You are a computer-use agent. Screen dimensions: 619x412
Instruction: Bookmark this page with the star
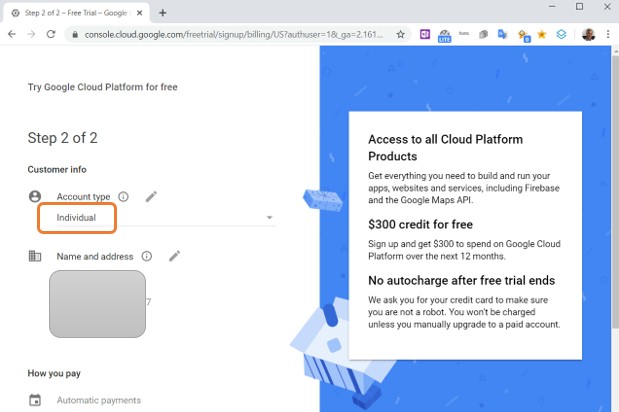(x=400, y=34)
